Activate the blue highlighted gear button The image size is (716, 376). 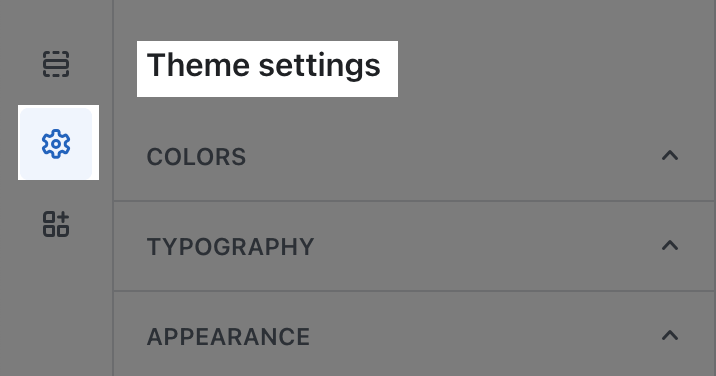pos(56,144)
